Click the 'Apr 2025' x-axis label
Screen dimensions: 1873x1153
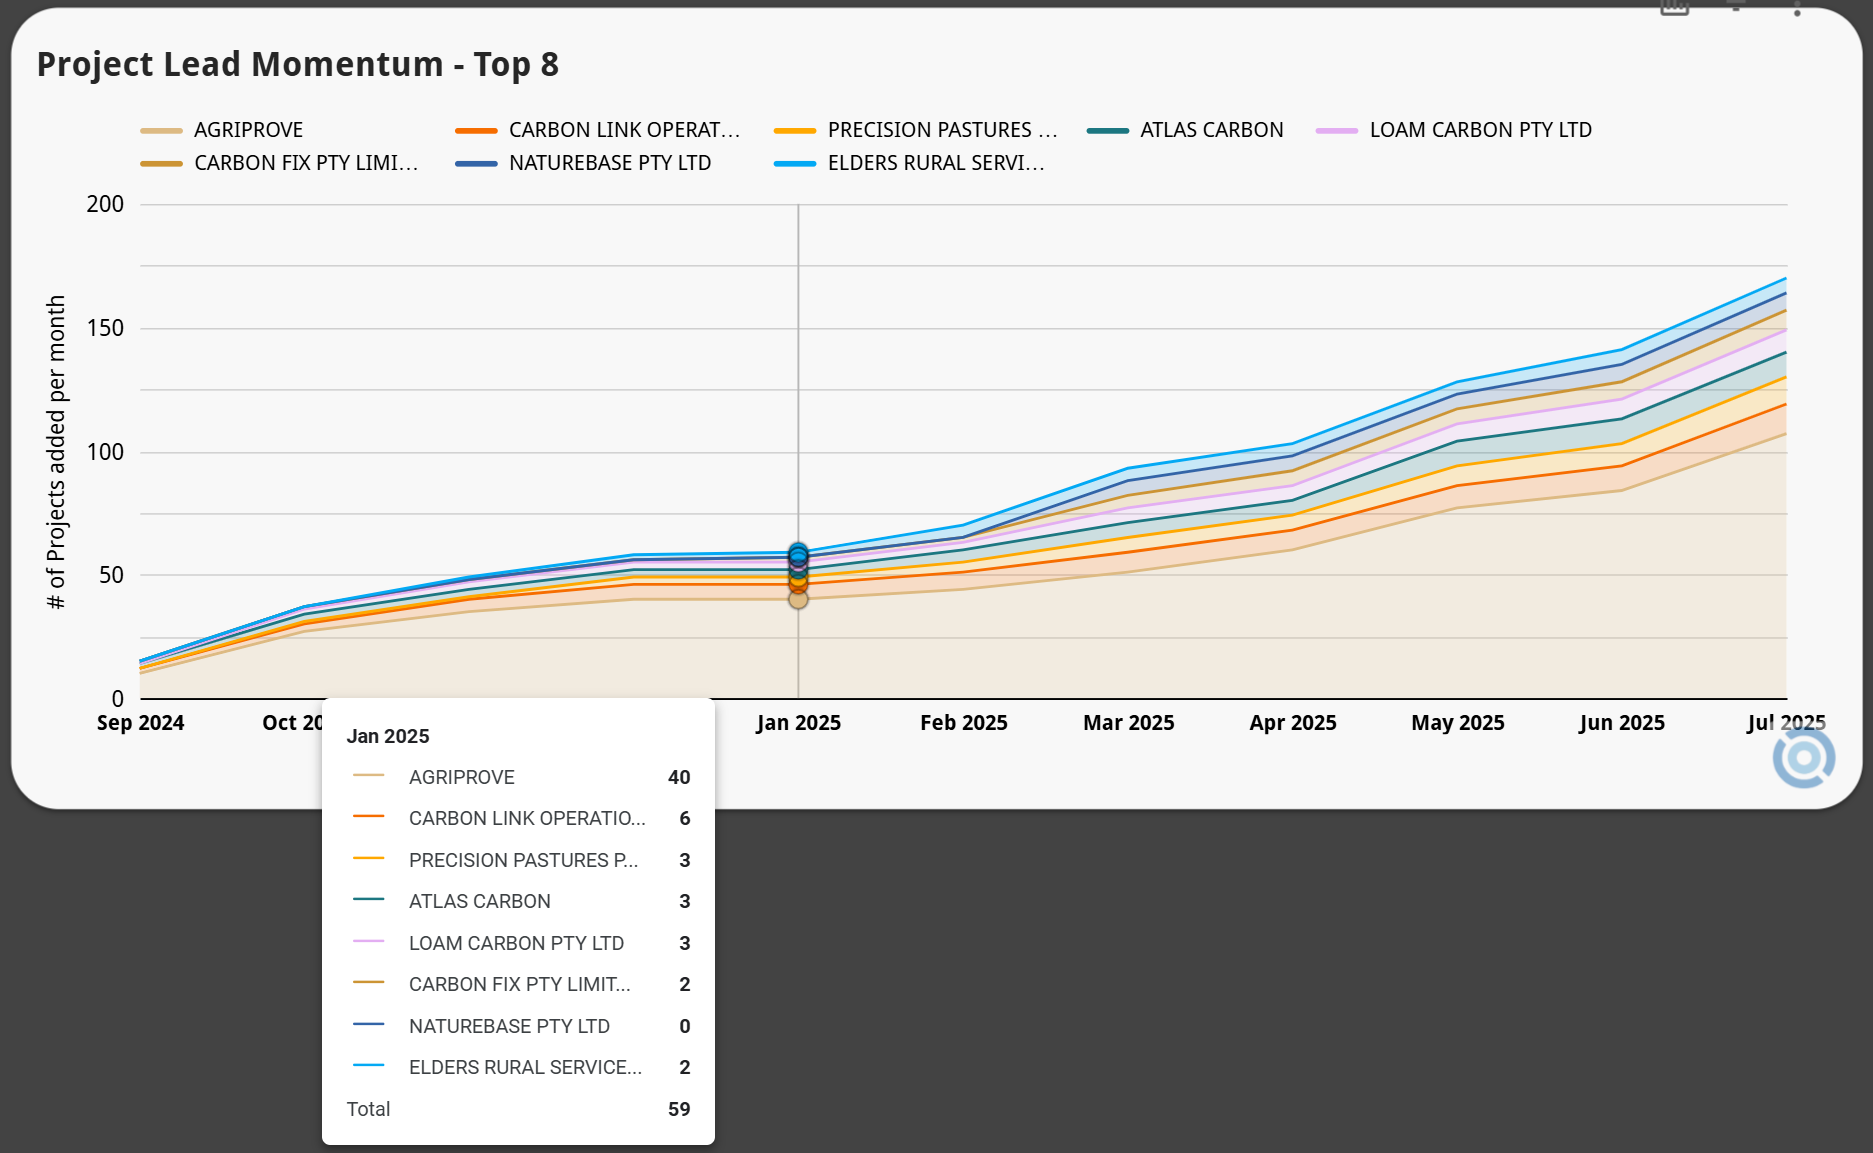click(1293, 723)
